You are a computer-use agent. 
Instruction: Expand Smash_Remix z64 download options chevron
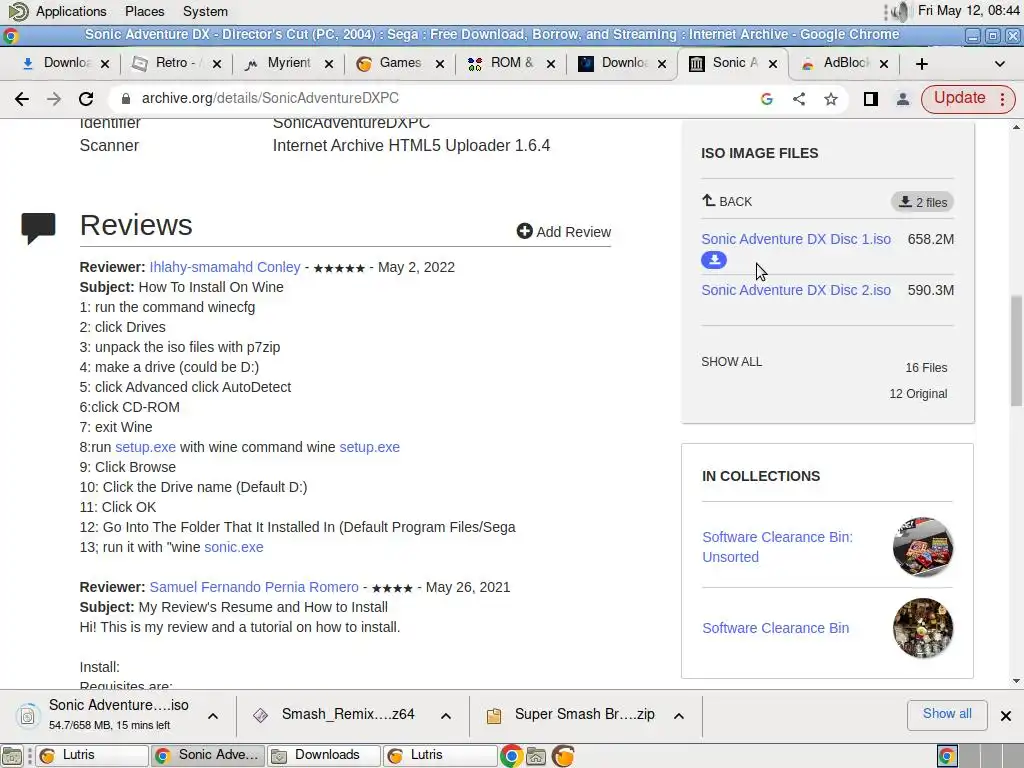click(x=446, y=716)
